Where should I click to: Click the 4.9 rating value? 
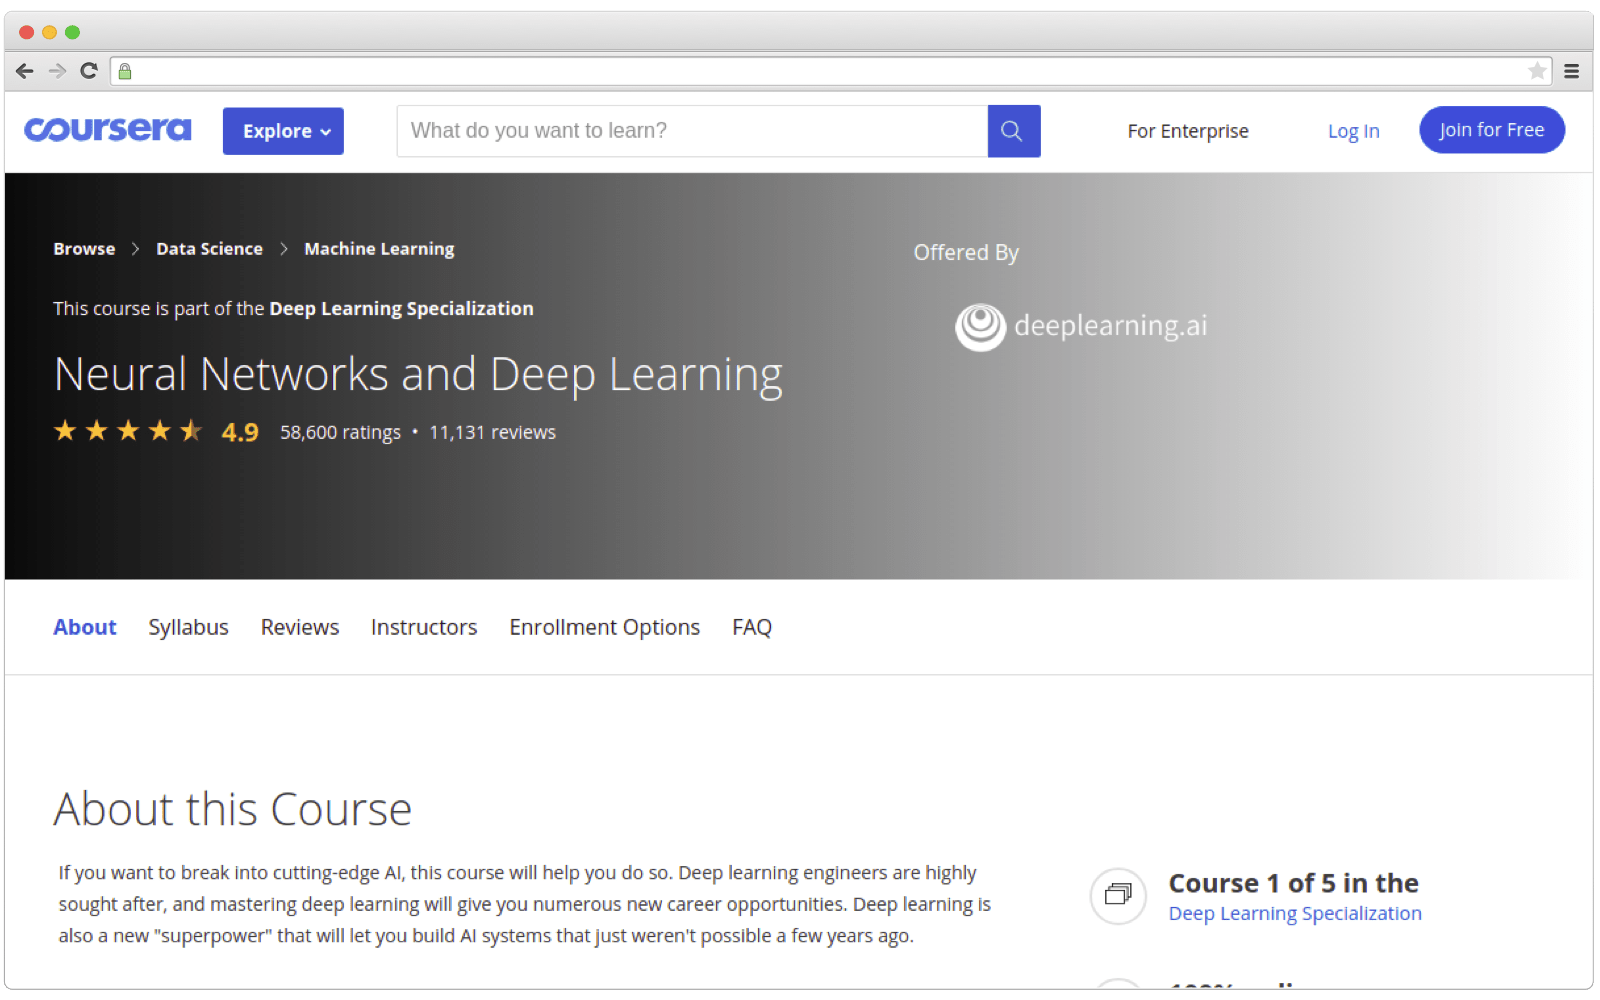point(240,432)
